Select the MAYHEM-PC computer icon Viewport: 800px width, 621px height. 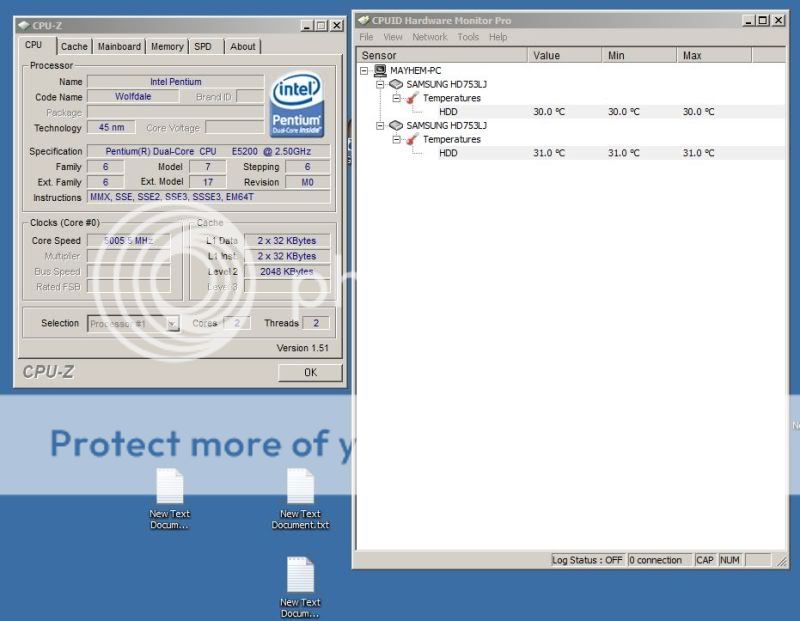(380, 70)
